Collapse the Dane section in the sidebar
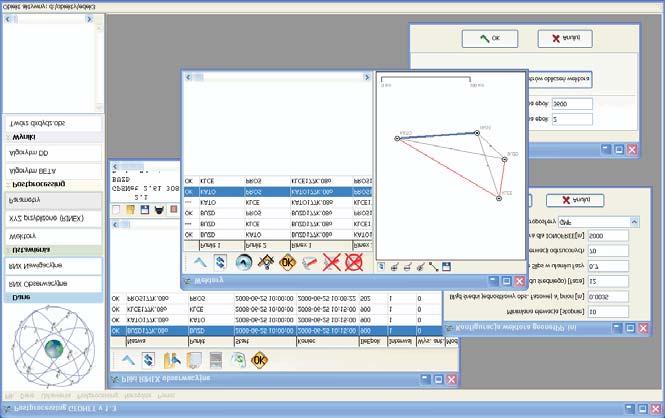Image resolution: width=665 pixels, height=418 pixels. [53, 298]
